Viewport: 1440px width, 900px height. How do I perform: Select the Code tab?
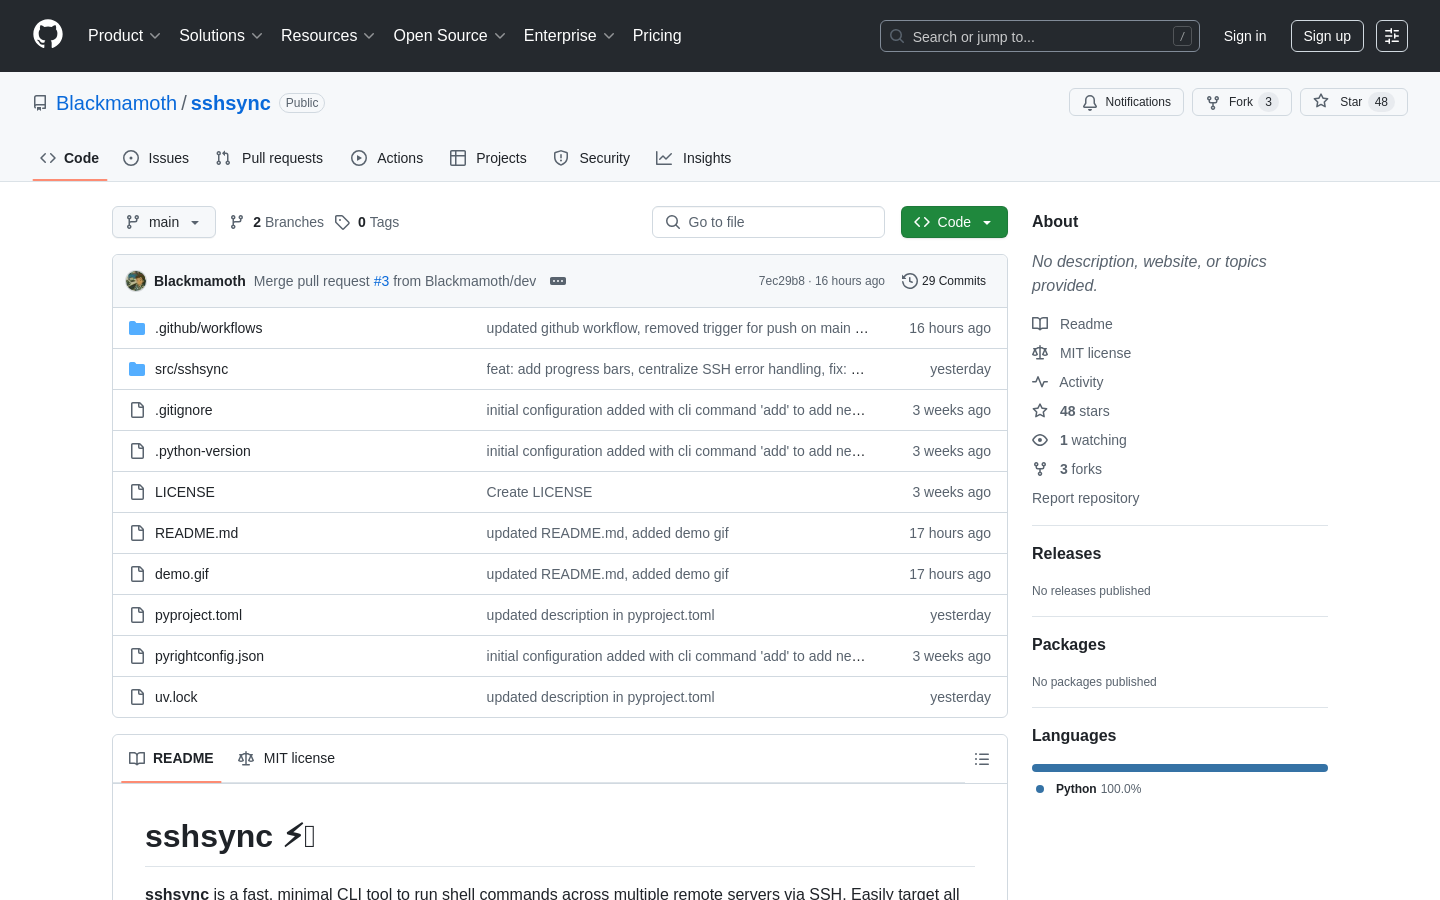[x=70, y=158]
